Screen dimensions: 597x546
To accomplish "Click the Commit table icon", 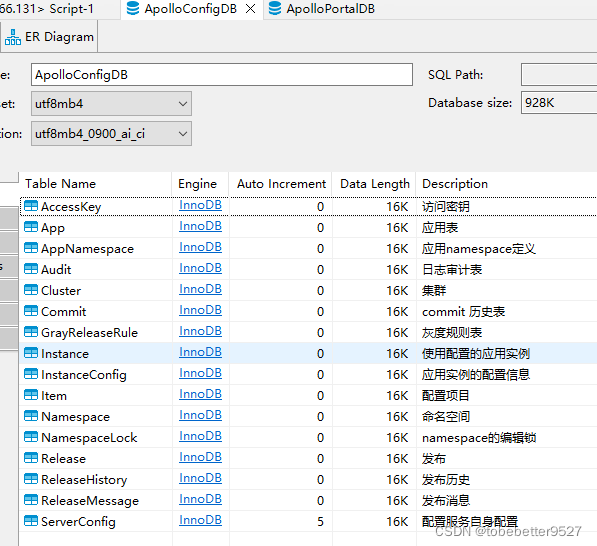I will 31,311.
